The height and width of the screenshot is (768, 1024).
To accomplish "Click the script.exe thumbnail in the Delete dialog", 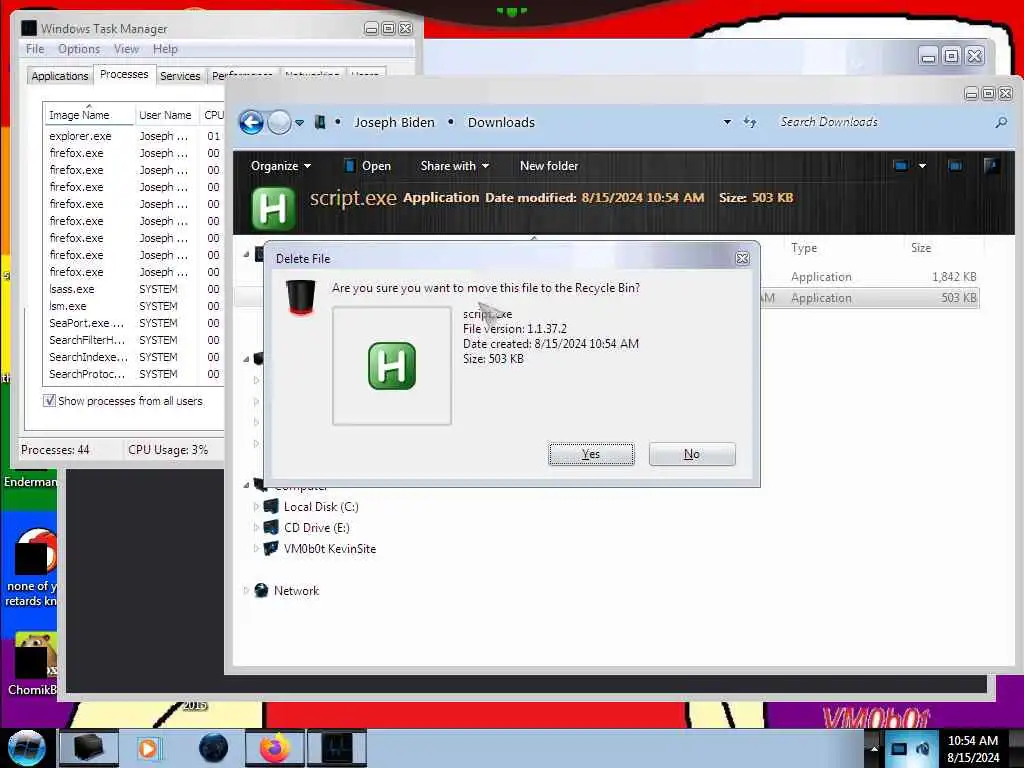I will click(392, 366).
